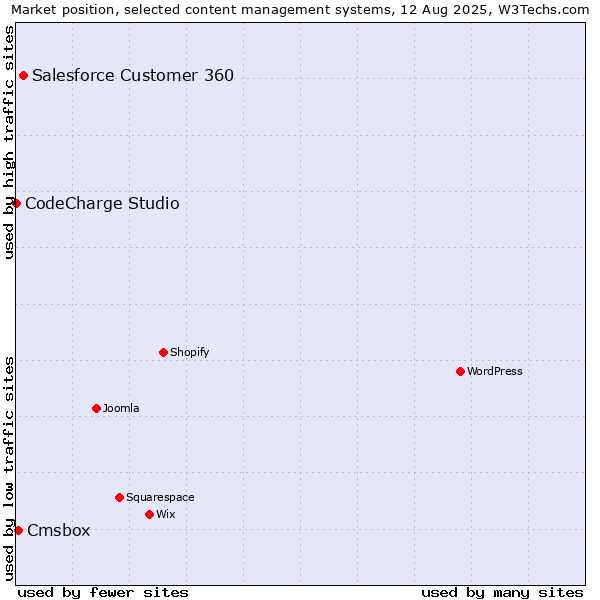
Task: Click the 'Joomla' label
Action: (x=121, y=408)
